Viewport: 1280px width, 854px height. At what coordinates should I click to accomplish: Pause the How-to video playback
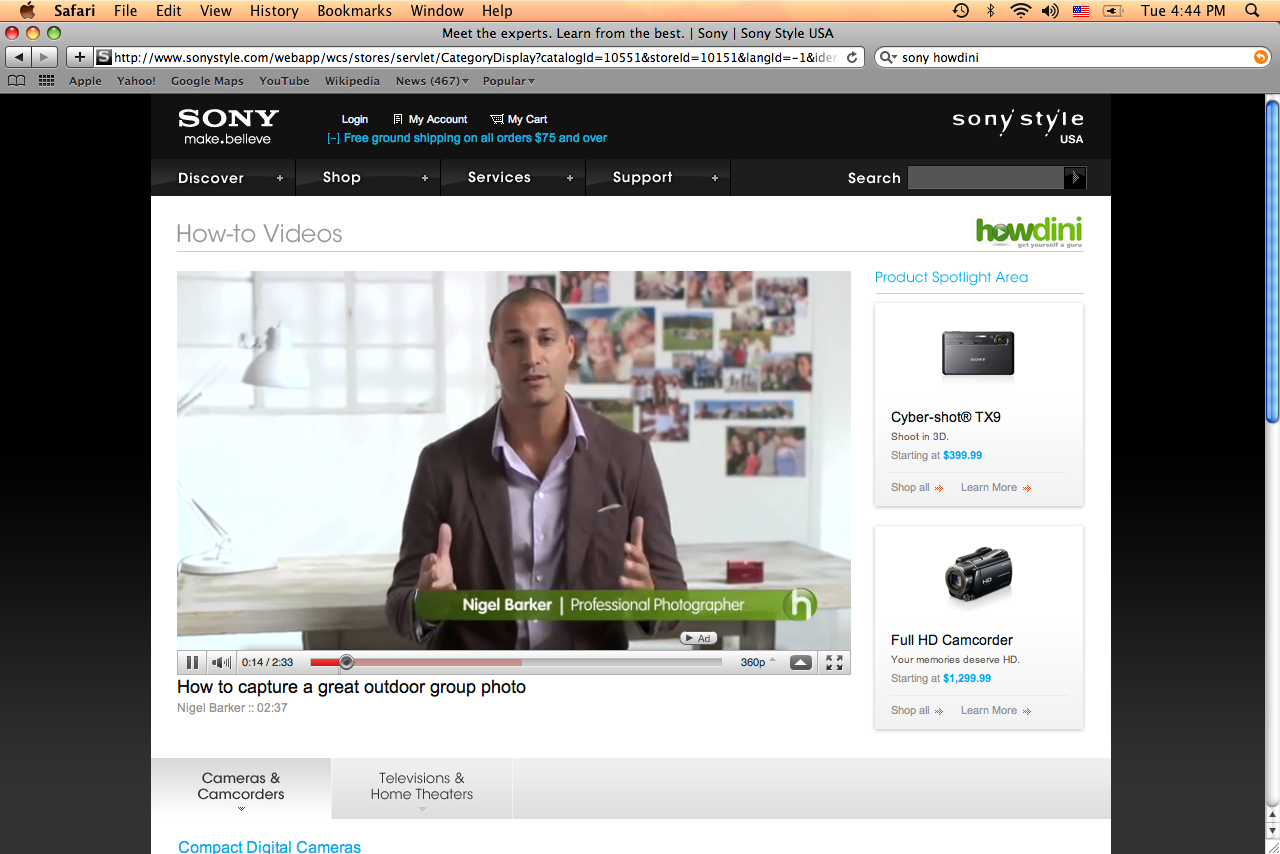pyautogui.click(x=192, y=662)
